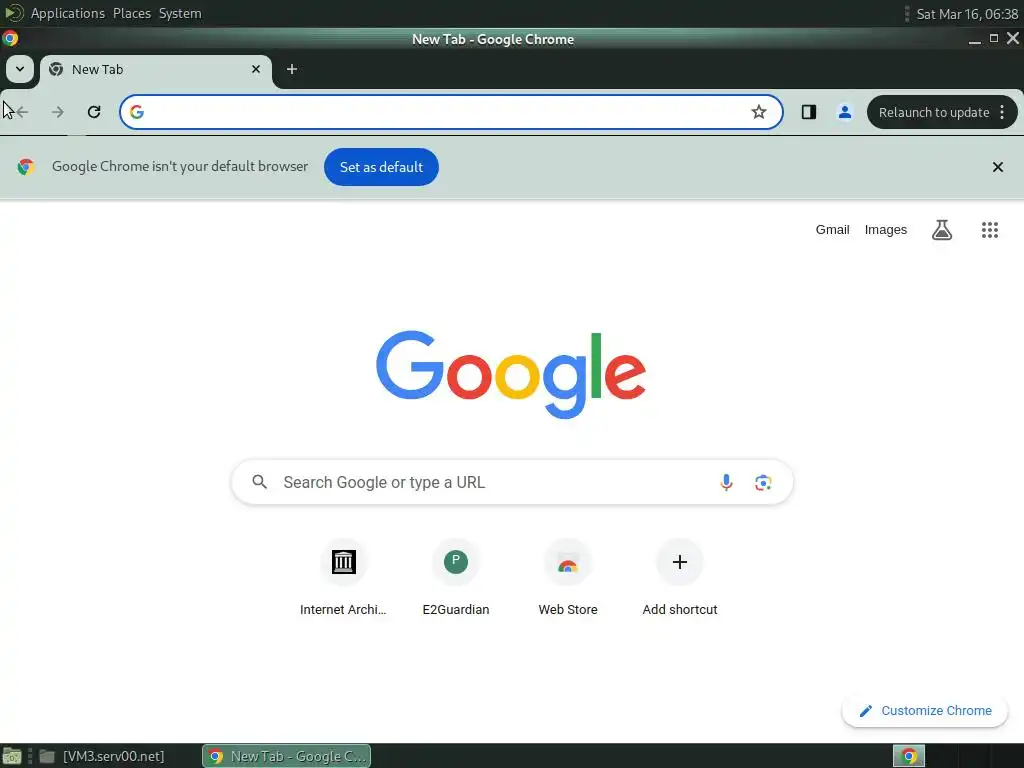Image resolution: width=1024 pixels, height=768 pixels.
Task: Click the clock showing Sat Mar 16
Action: [967, 14]
